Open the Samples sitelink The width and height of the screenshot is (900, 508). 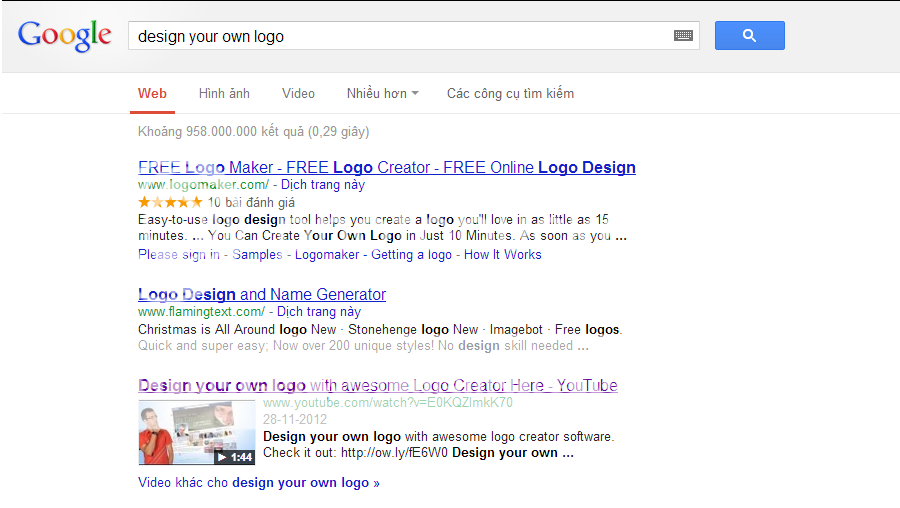pos(257,254)
